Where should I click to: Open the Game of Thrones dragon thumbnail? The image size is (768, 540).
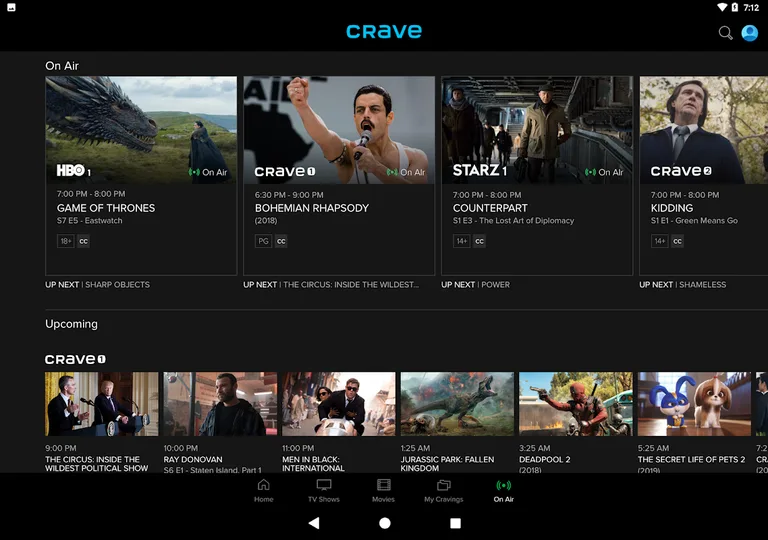click(141, 130)
